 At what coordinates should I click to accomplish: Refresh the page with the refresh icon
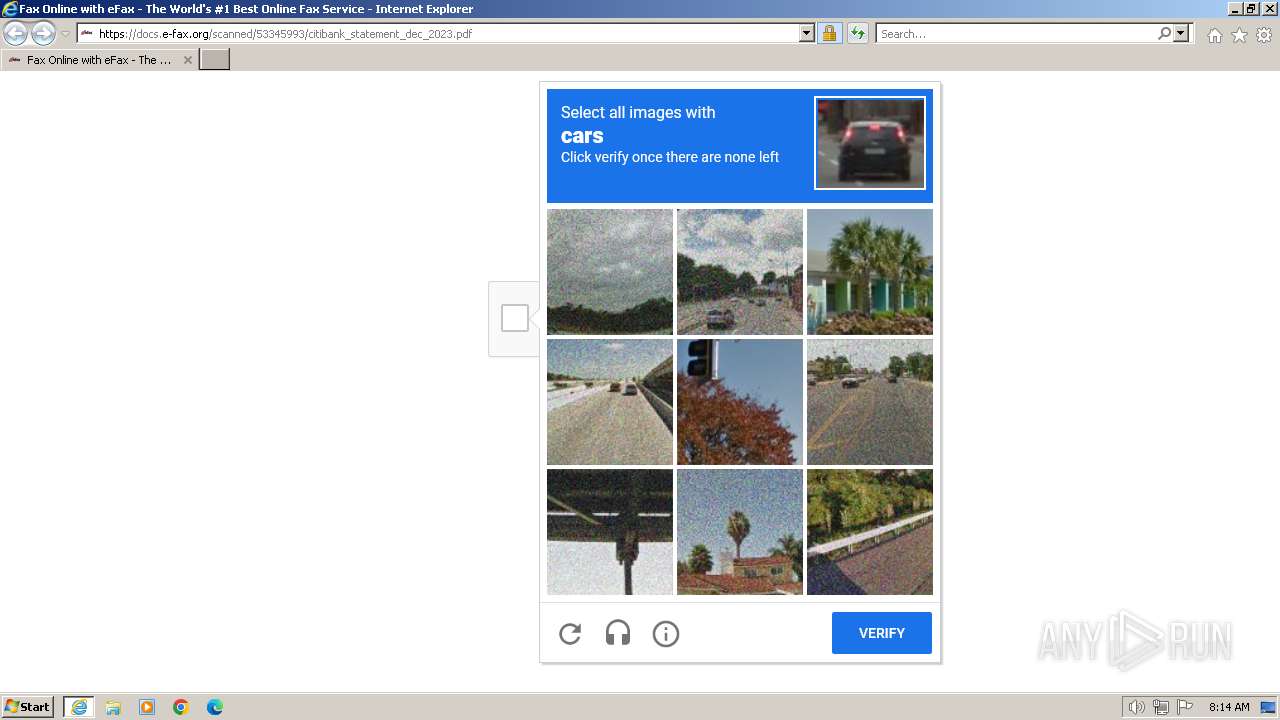tap(857, 34)
